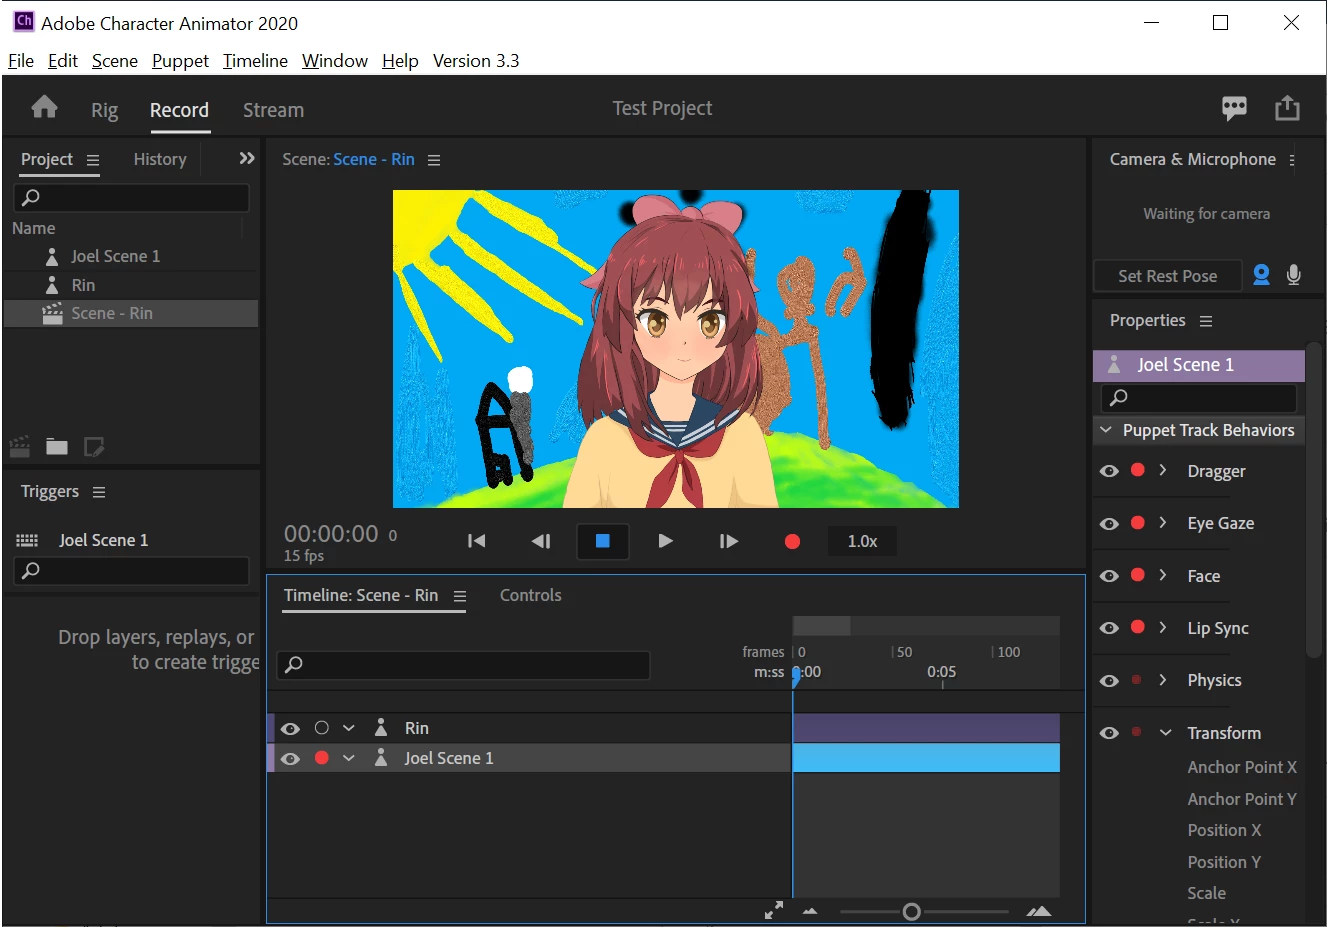Toggle Transform behavior visibility eye

(x=1109, y=733)
